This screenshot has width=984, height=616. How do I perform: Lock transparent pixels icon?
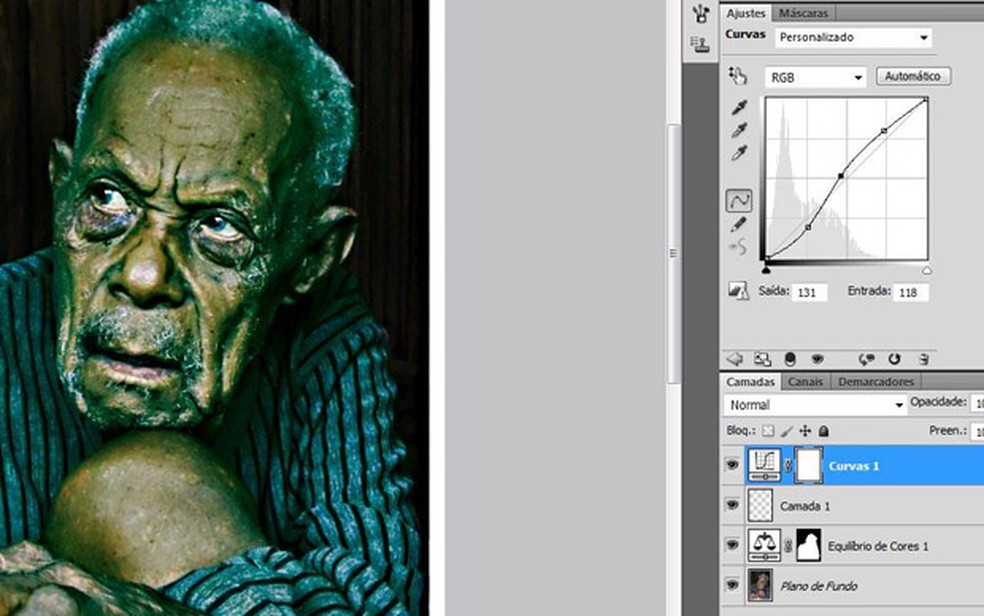pyautogui.click(x=768, y=431)
